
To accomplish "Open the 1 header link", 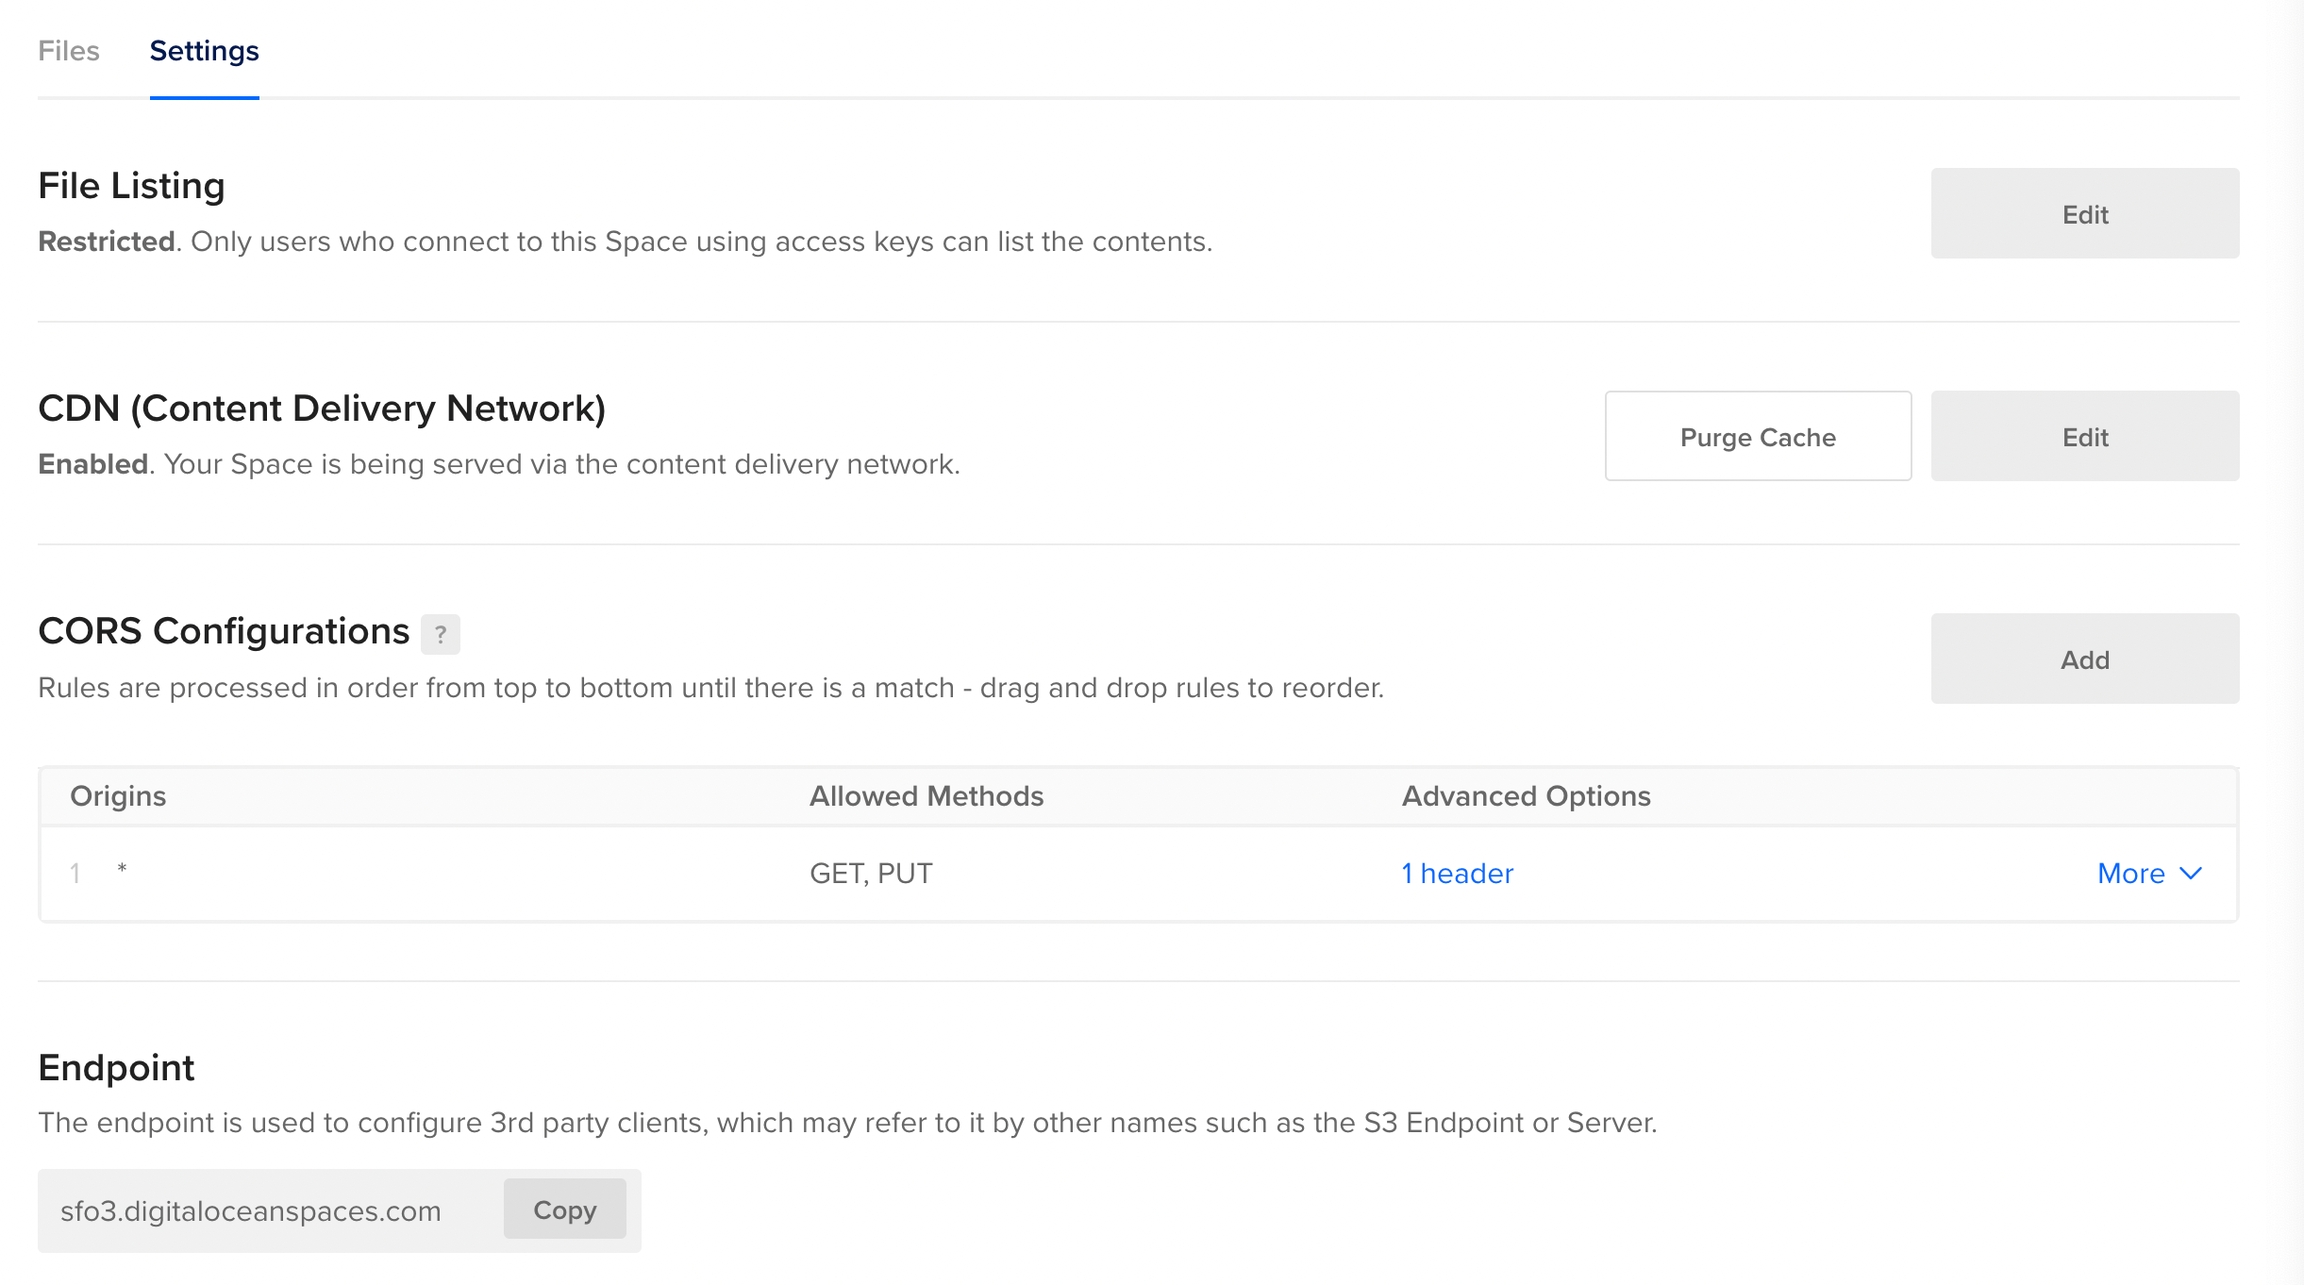I will pyautogui.click(x=1457, y=873).
